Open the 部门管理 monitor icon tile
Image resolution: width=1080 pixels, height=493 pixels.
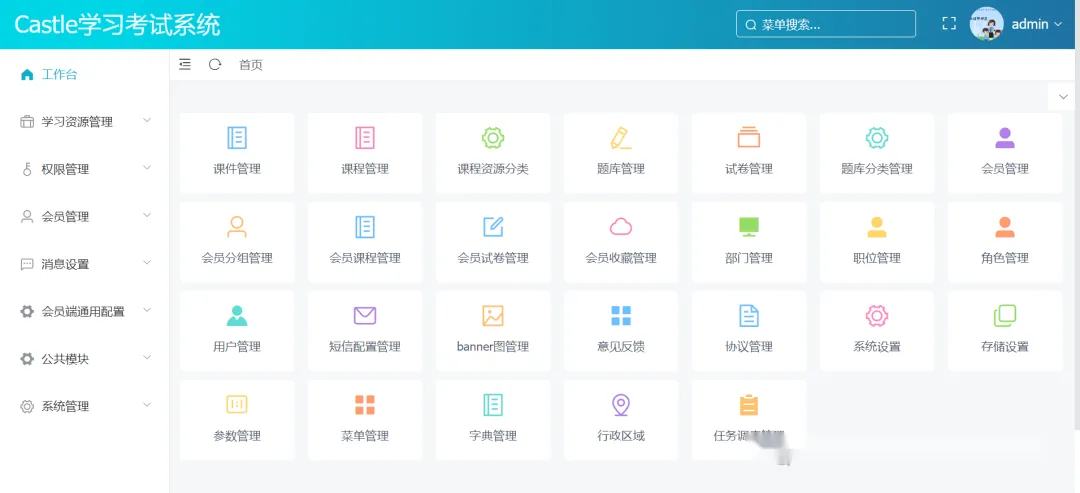point(749,242)
